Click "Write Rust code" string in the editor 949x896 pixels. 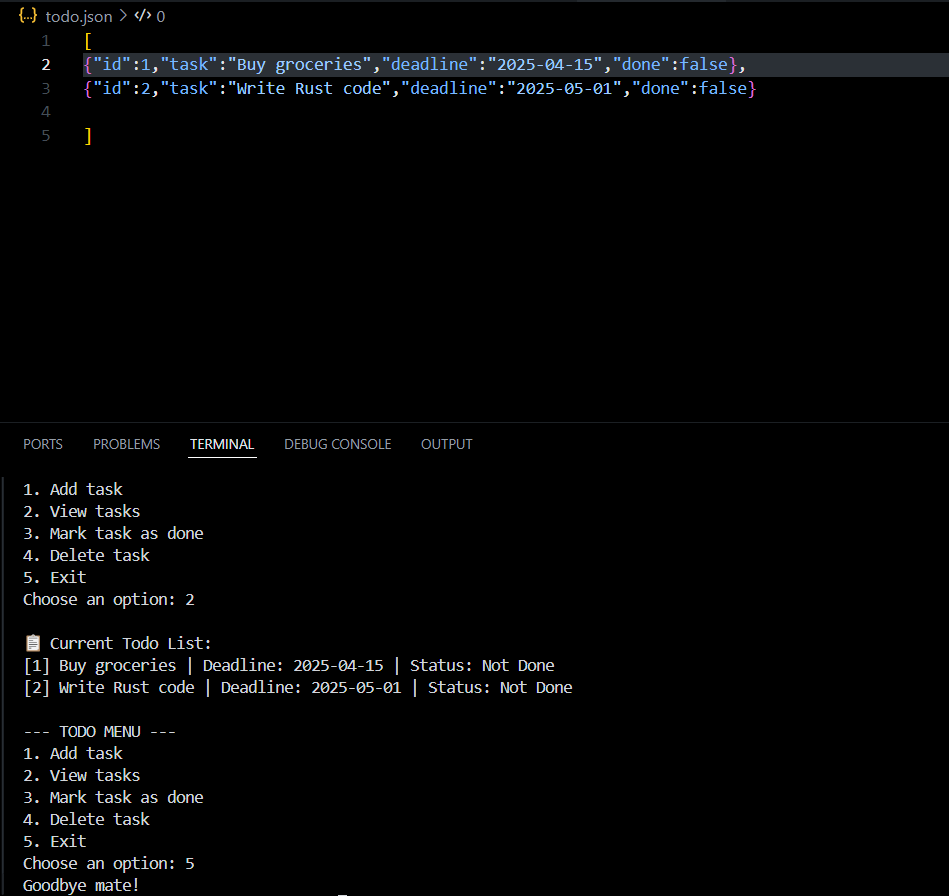[x=309, y=88]
